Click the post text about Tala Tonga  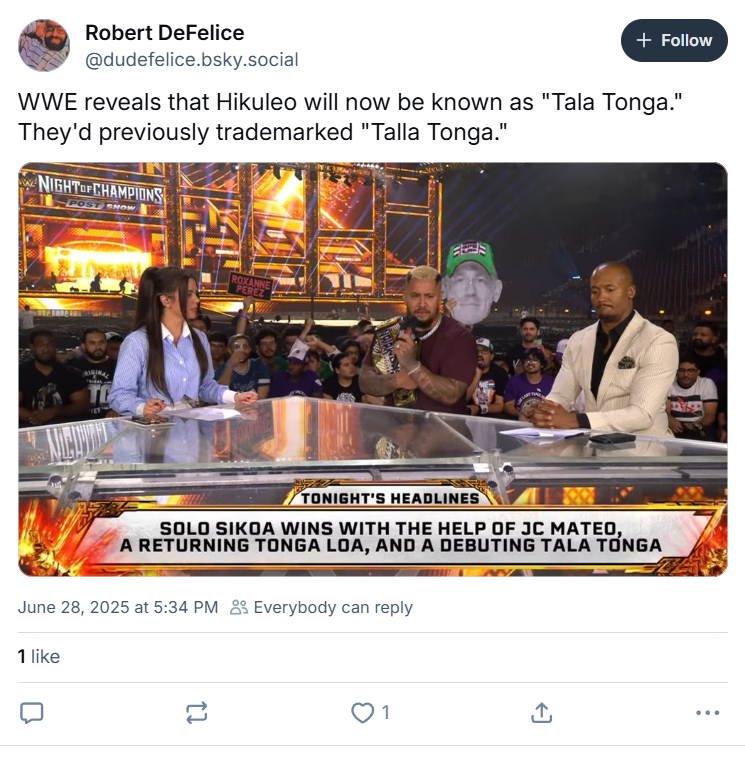(350, 117)
